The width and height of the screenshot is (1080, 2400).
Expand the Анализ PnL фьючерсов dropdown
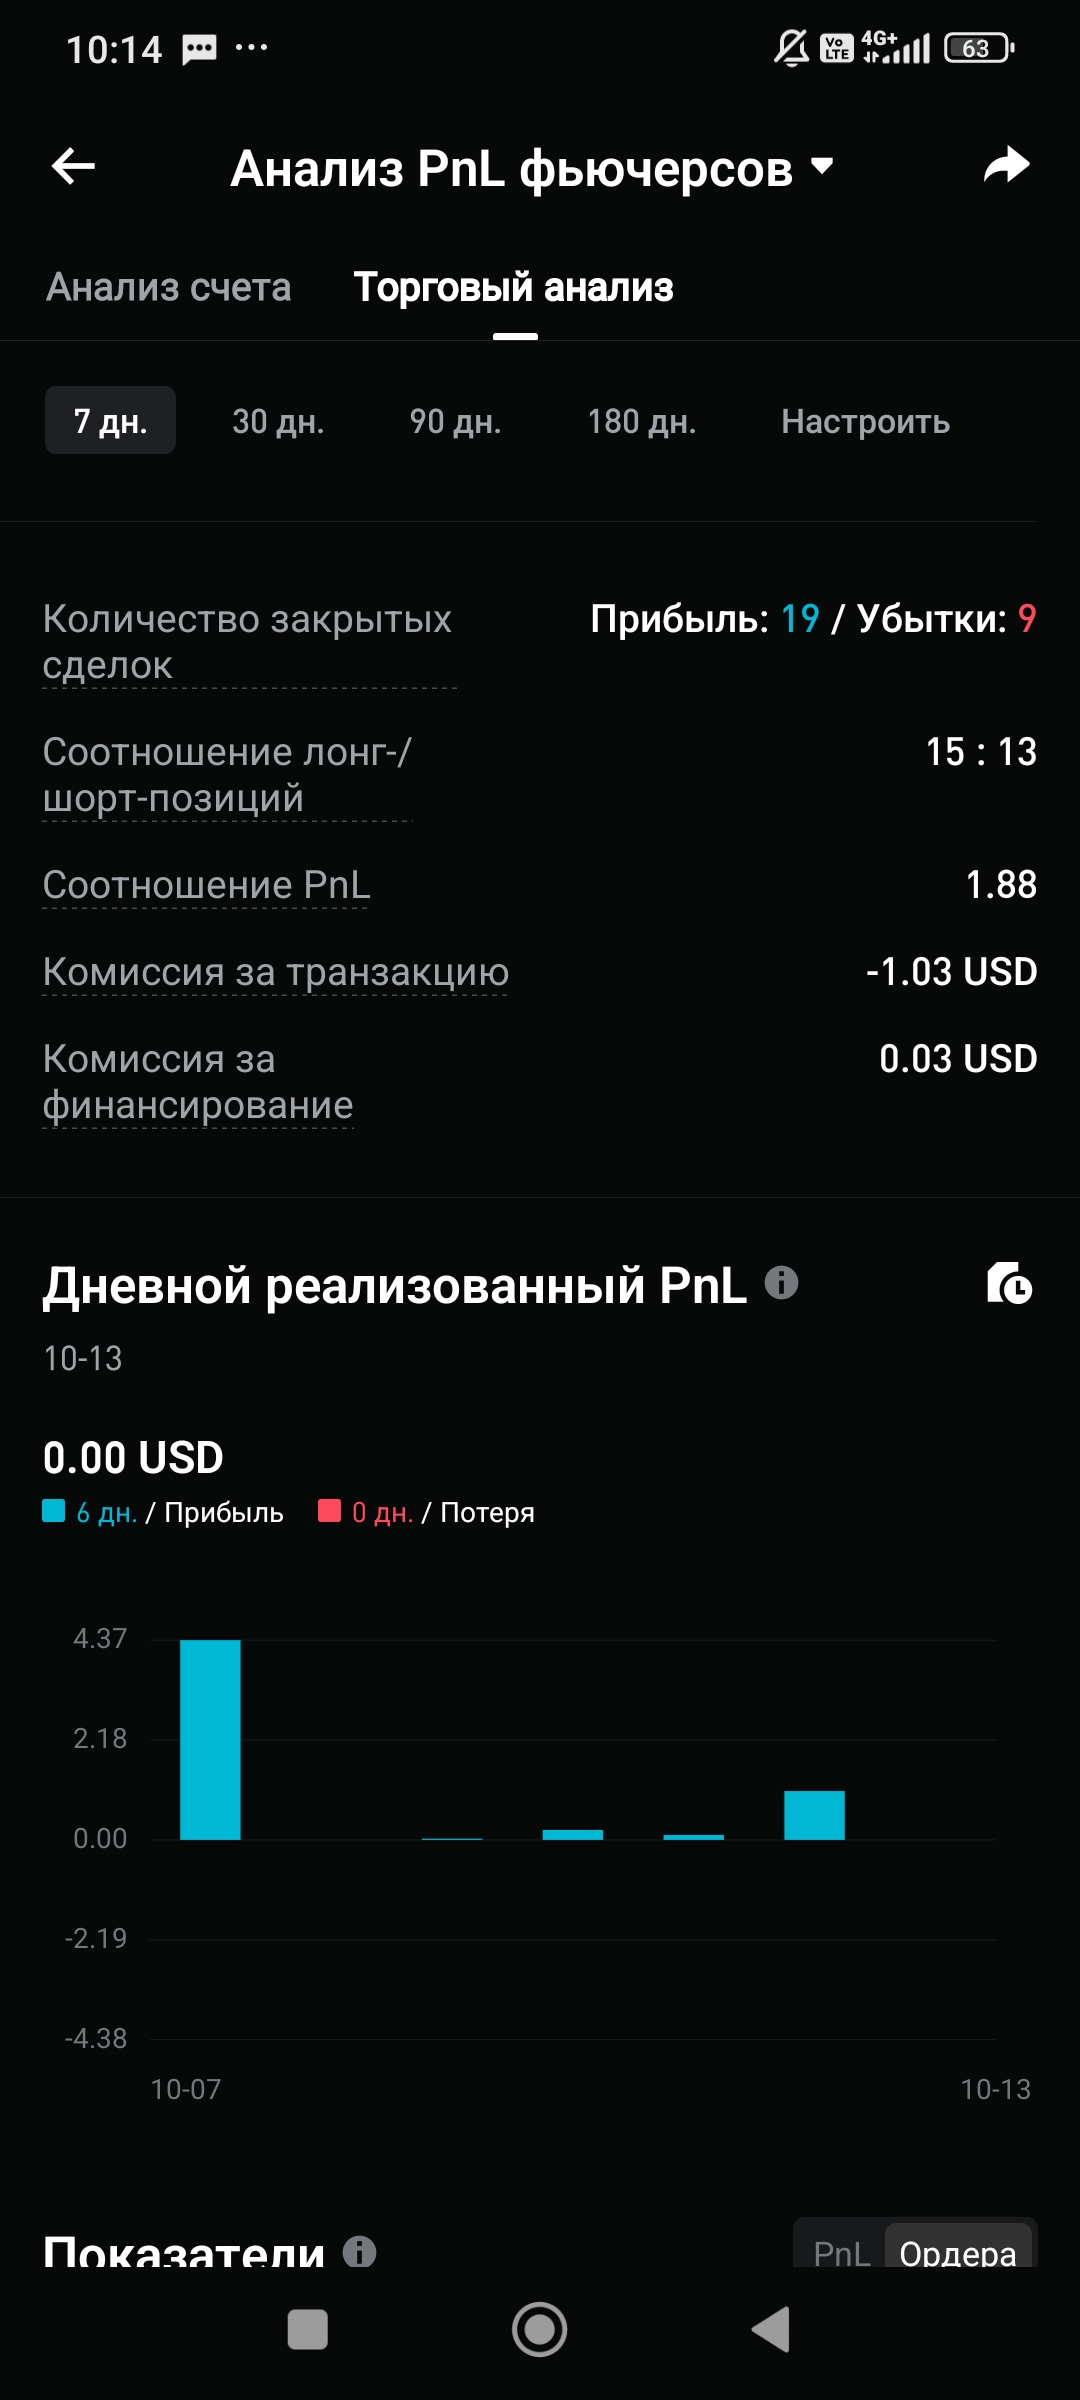[x=821, y=166]
